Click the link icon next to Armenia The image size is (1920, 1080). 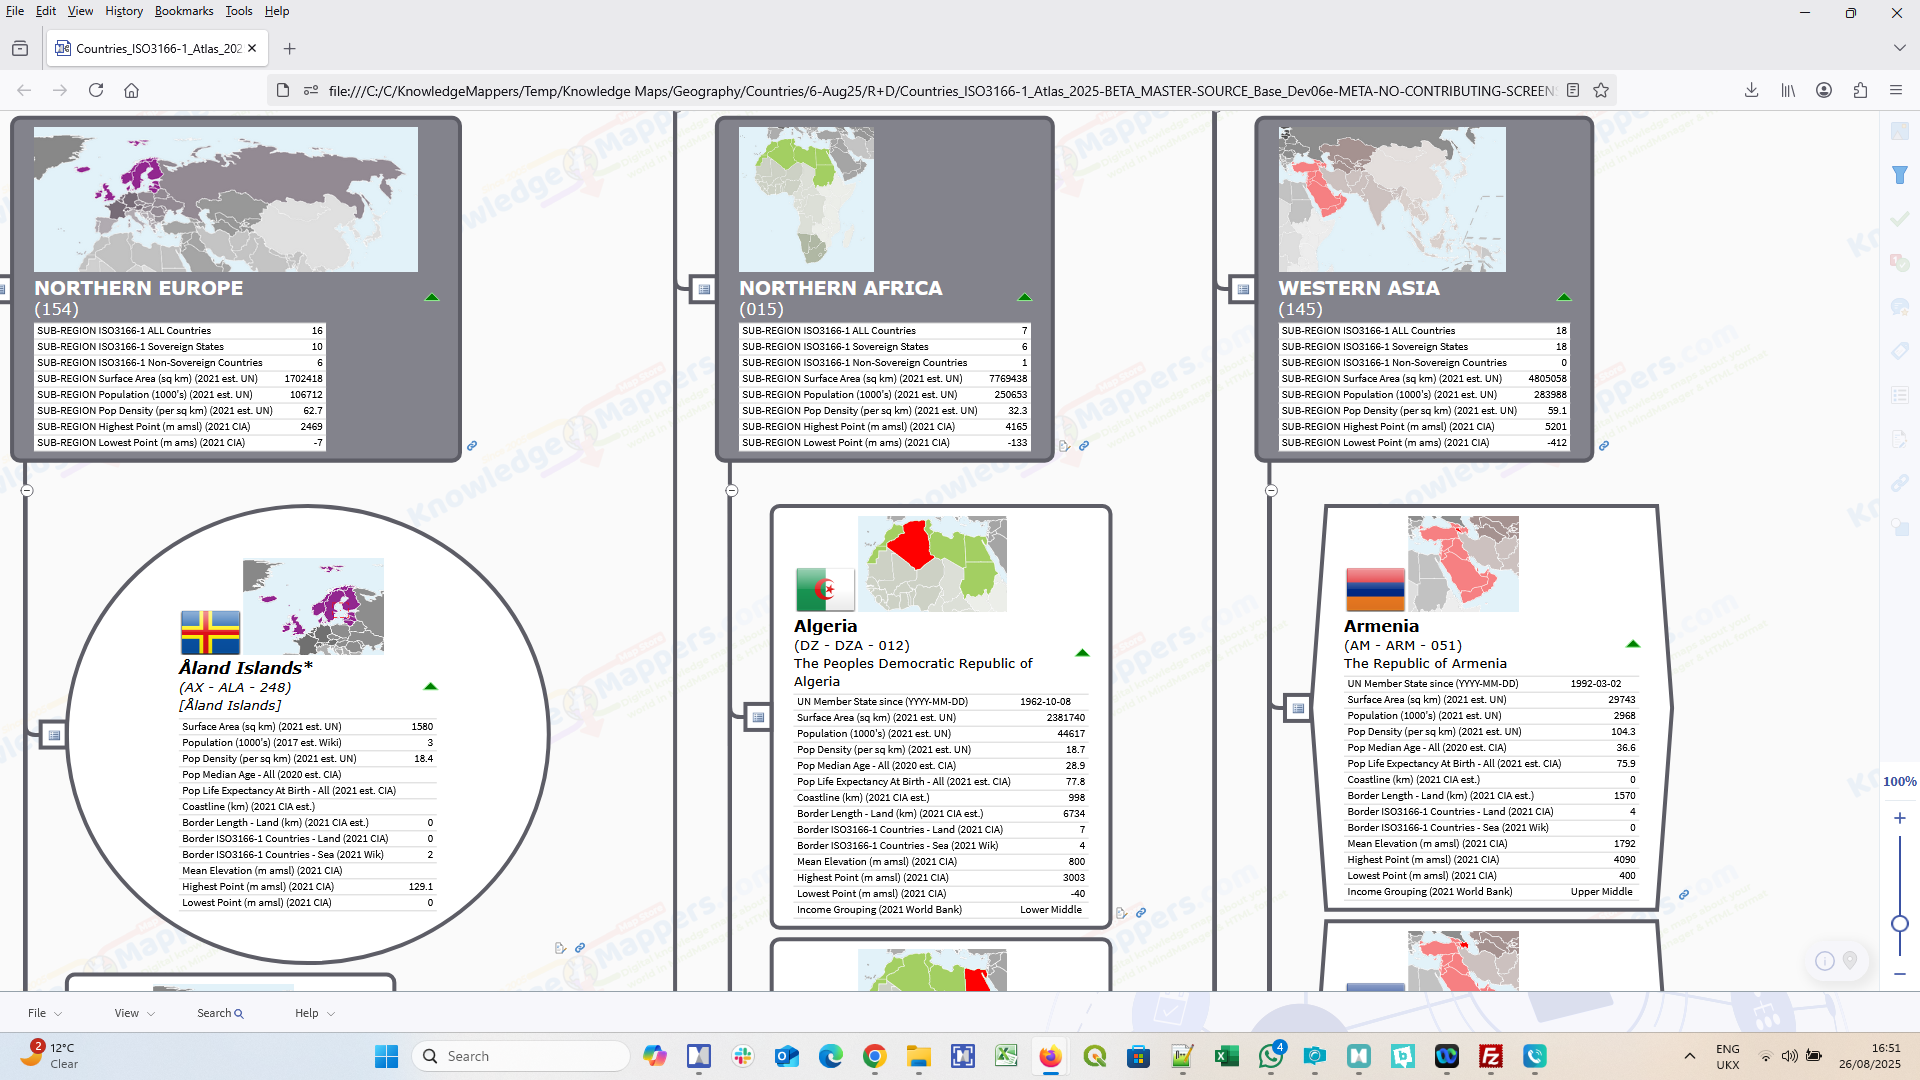pos(1684,895)
